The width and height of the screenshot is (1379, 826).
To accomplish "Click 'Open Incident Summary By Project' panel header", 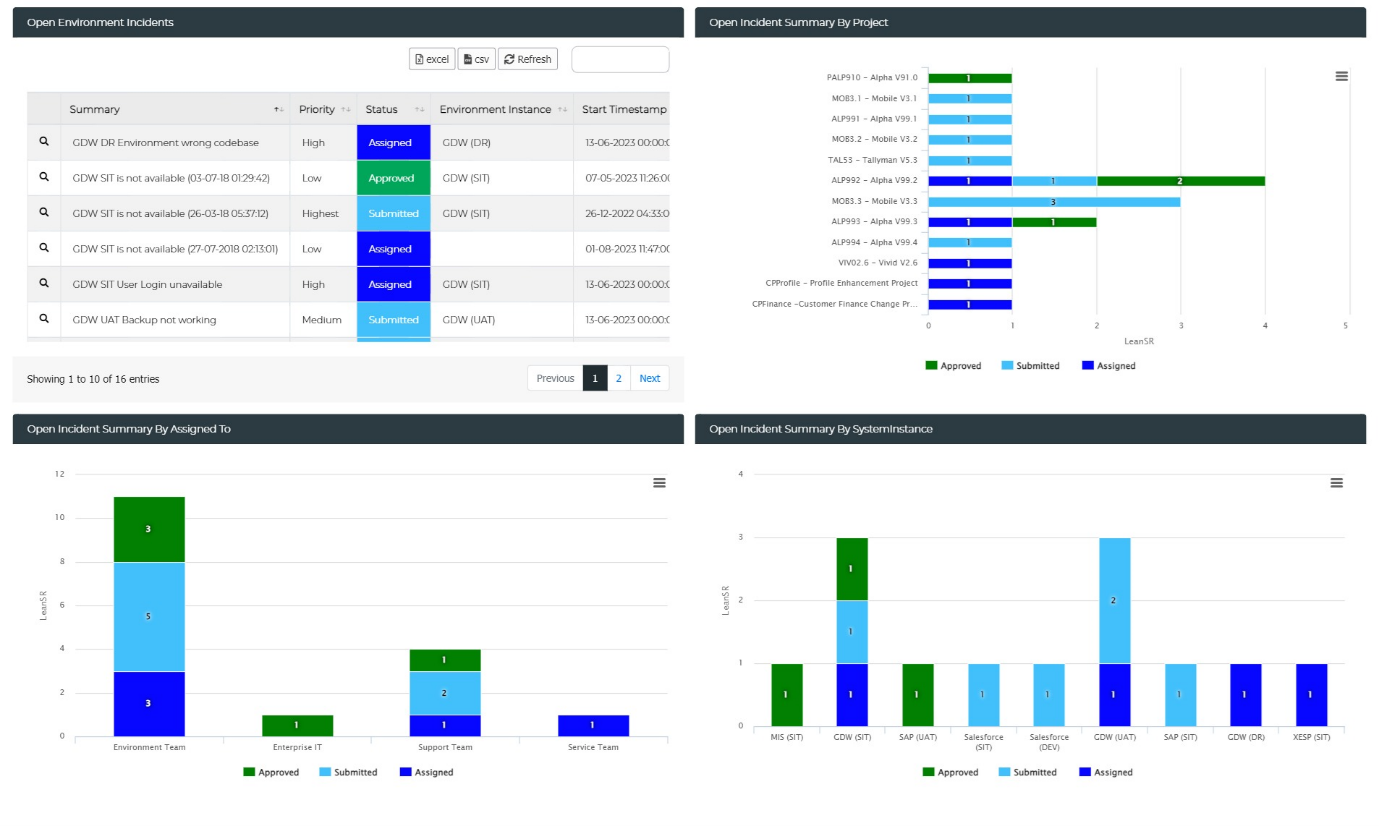I will (1030, 22).
